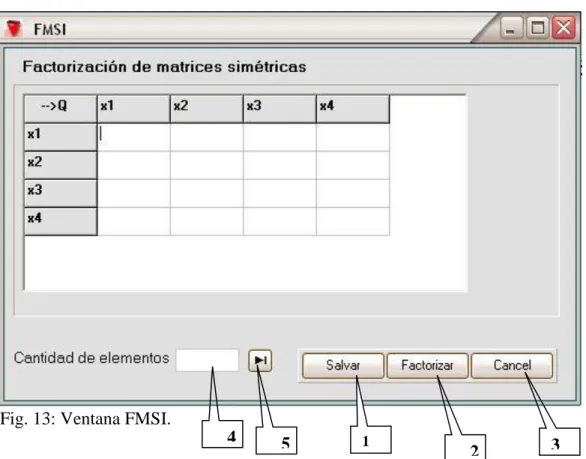Select cell at row x1, column x4
Viewport: 586px width, 459px height.
click(353, 137)
